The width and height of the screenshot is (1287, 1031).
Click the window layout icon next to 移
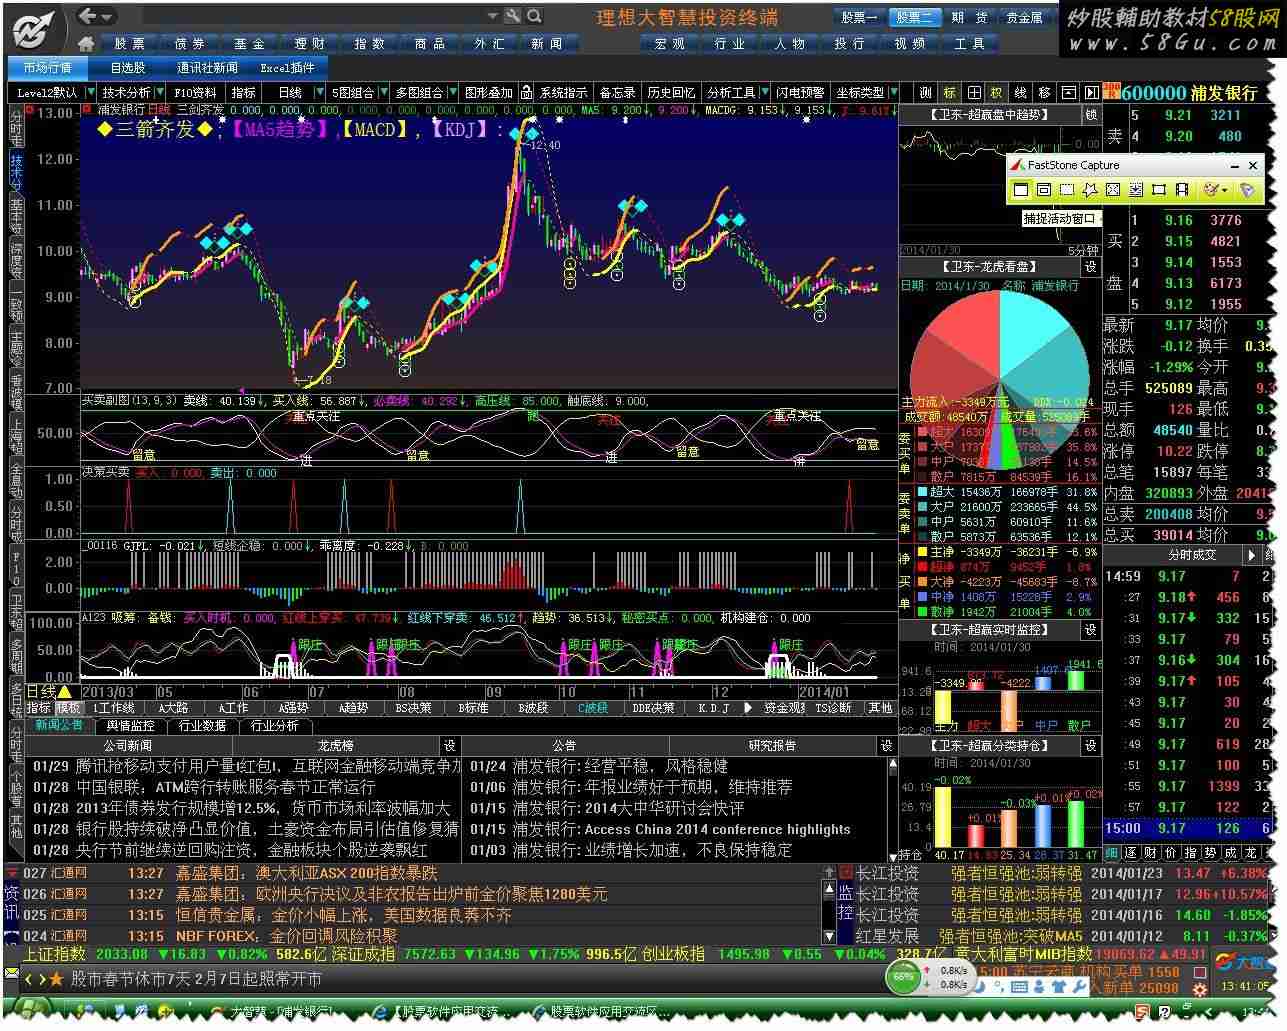[x=1067, y=92]
